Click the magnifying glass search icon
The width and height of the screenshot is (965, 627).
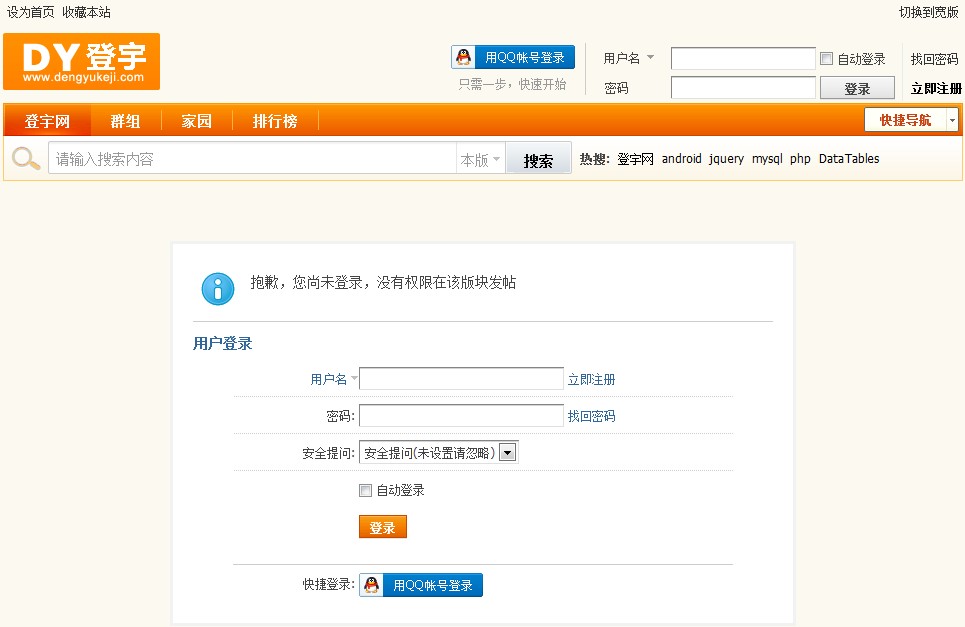24,158
